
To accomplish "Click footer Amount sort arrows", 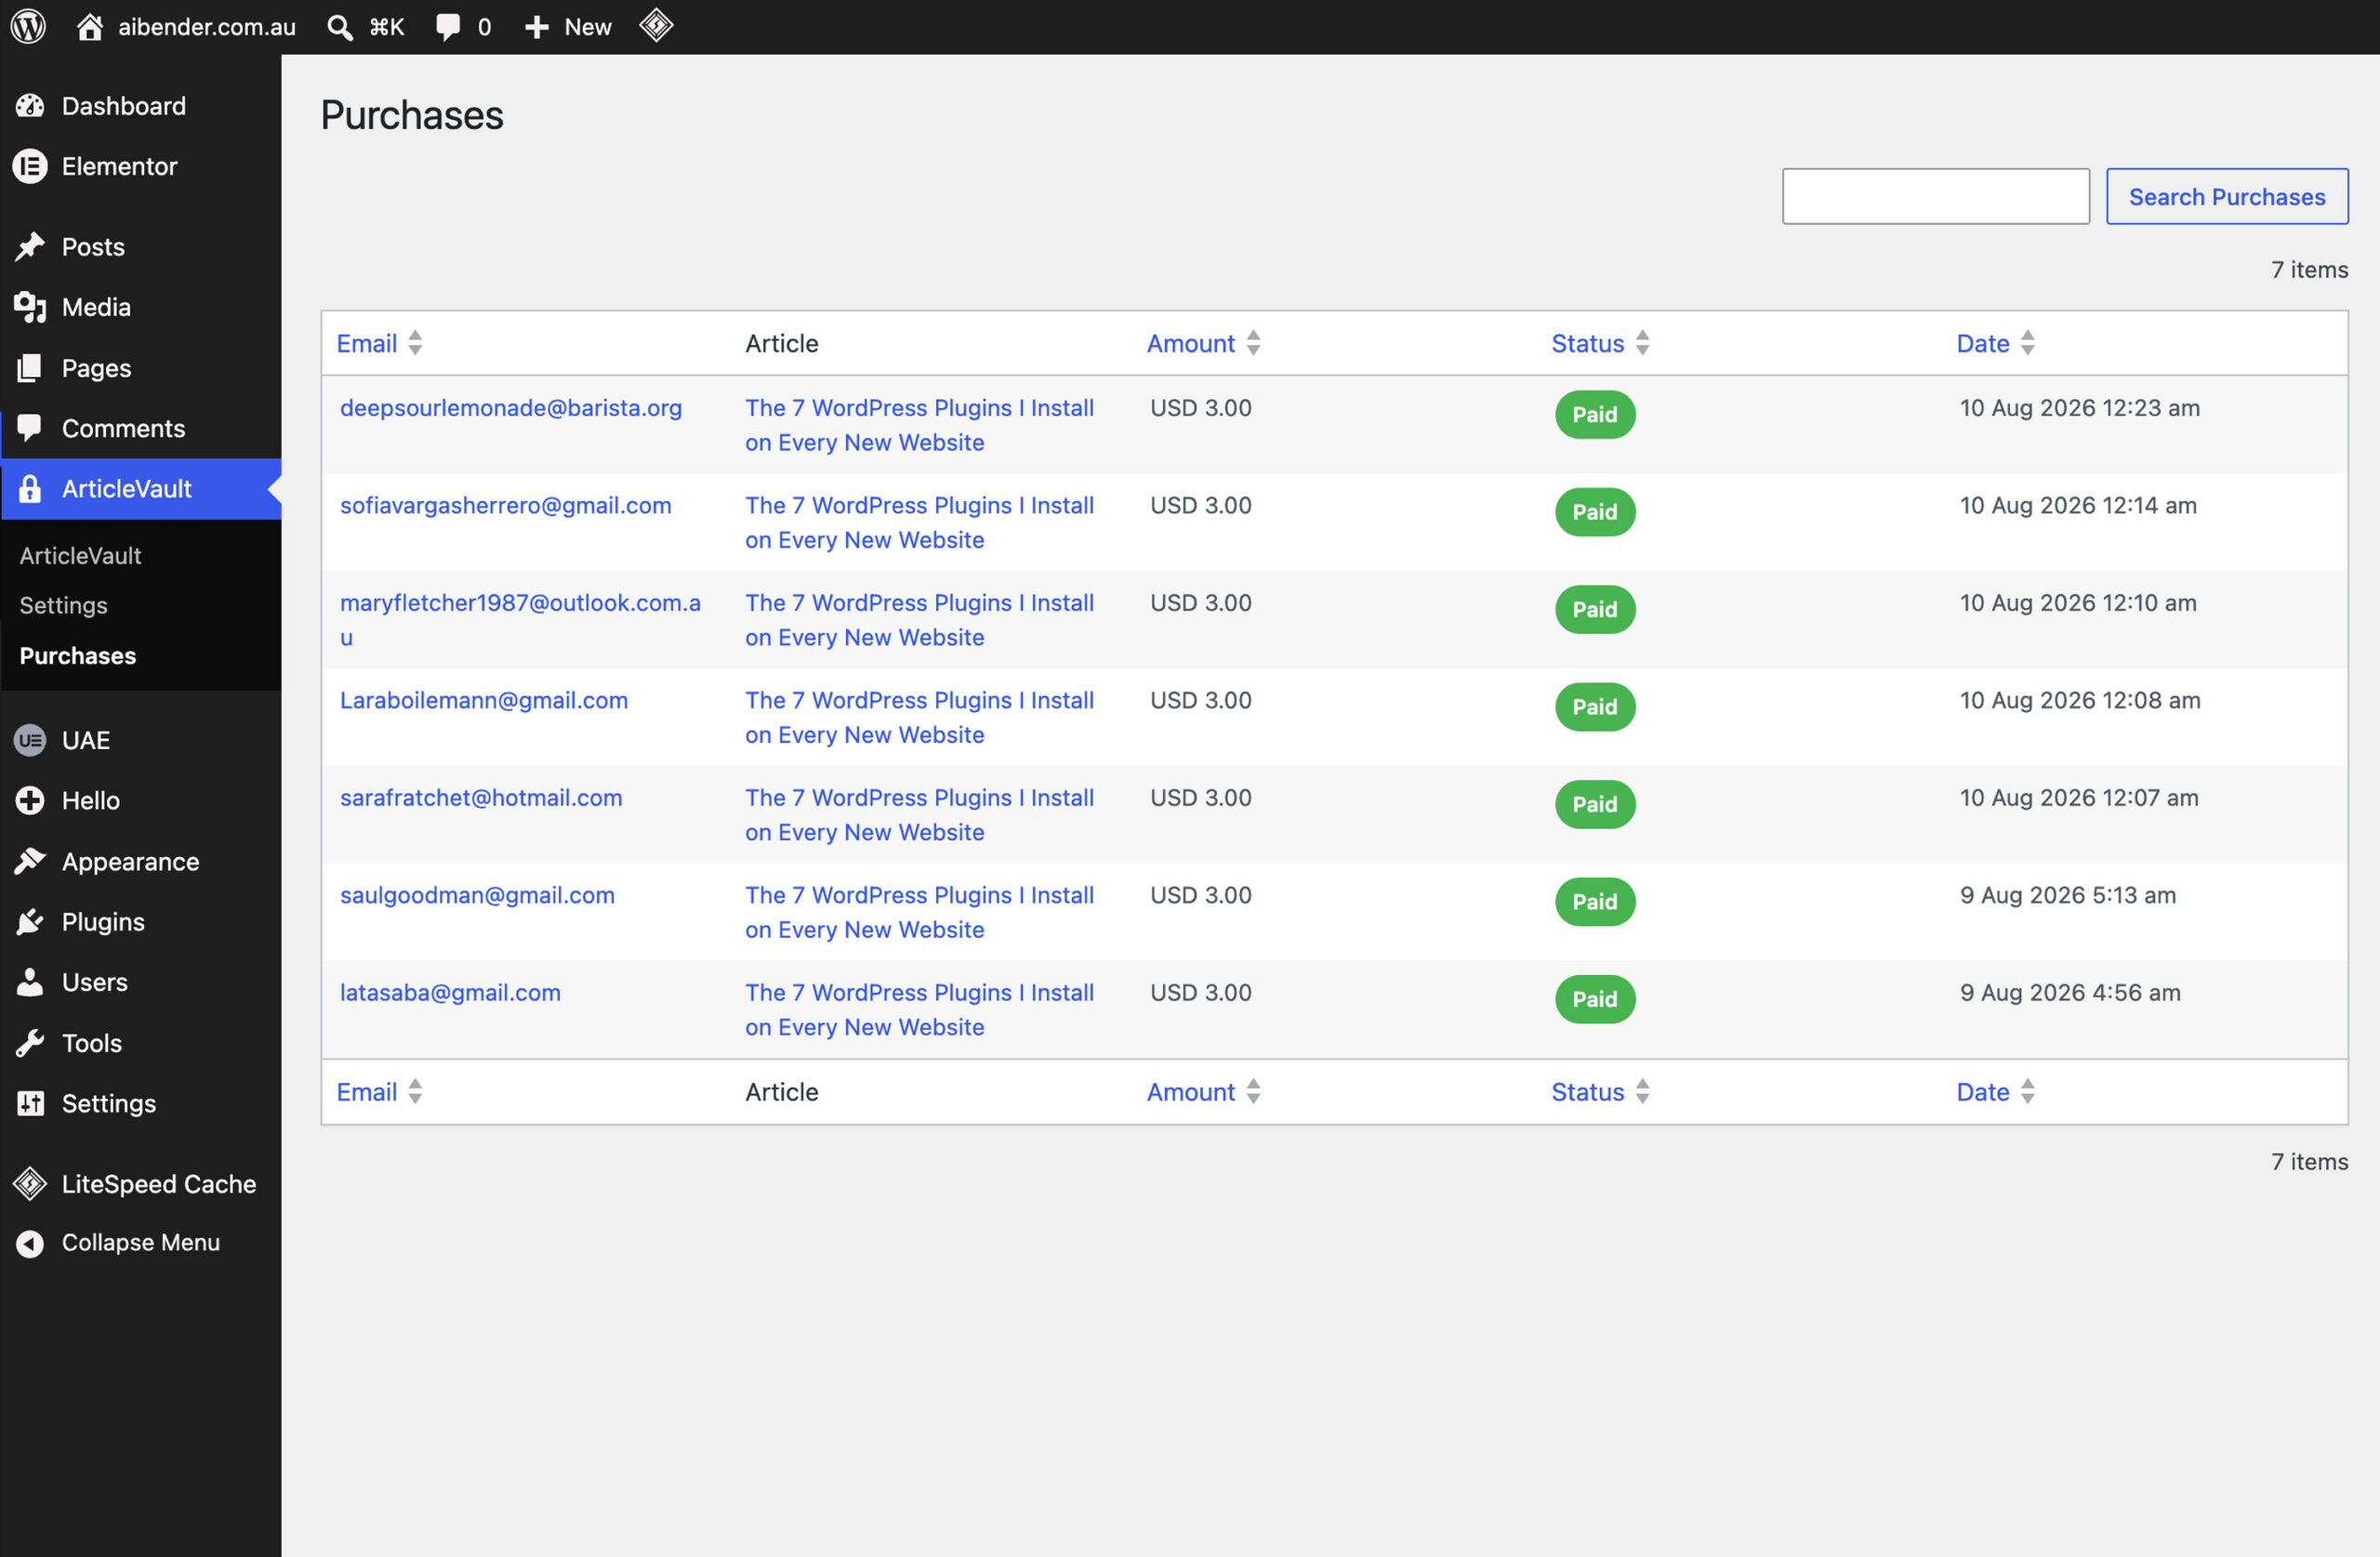I will (x=1253, y=1091).
